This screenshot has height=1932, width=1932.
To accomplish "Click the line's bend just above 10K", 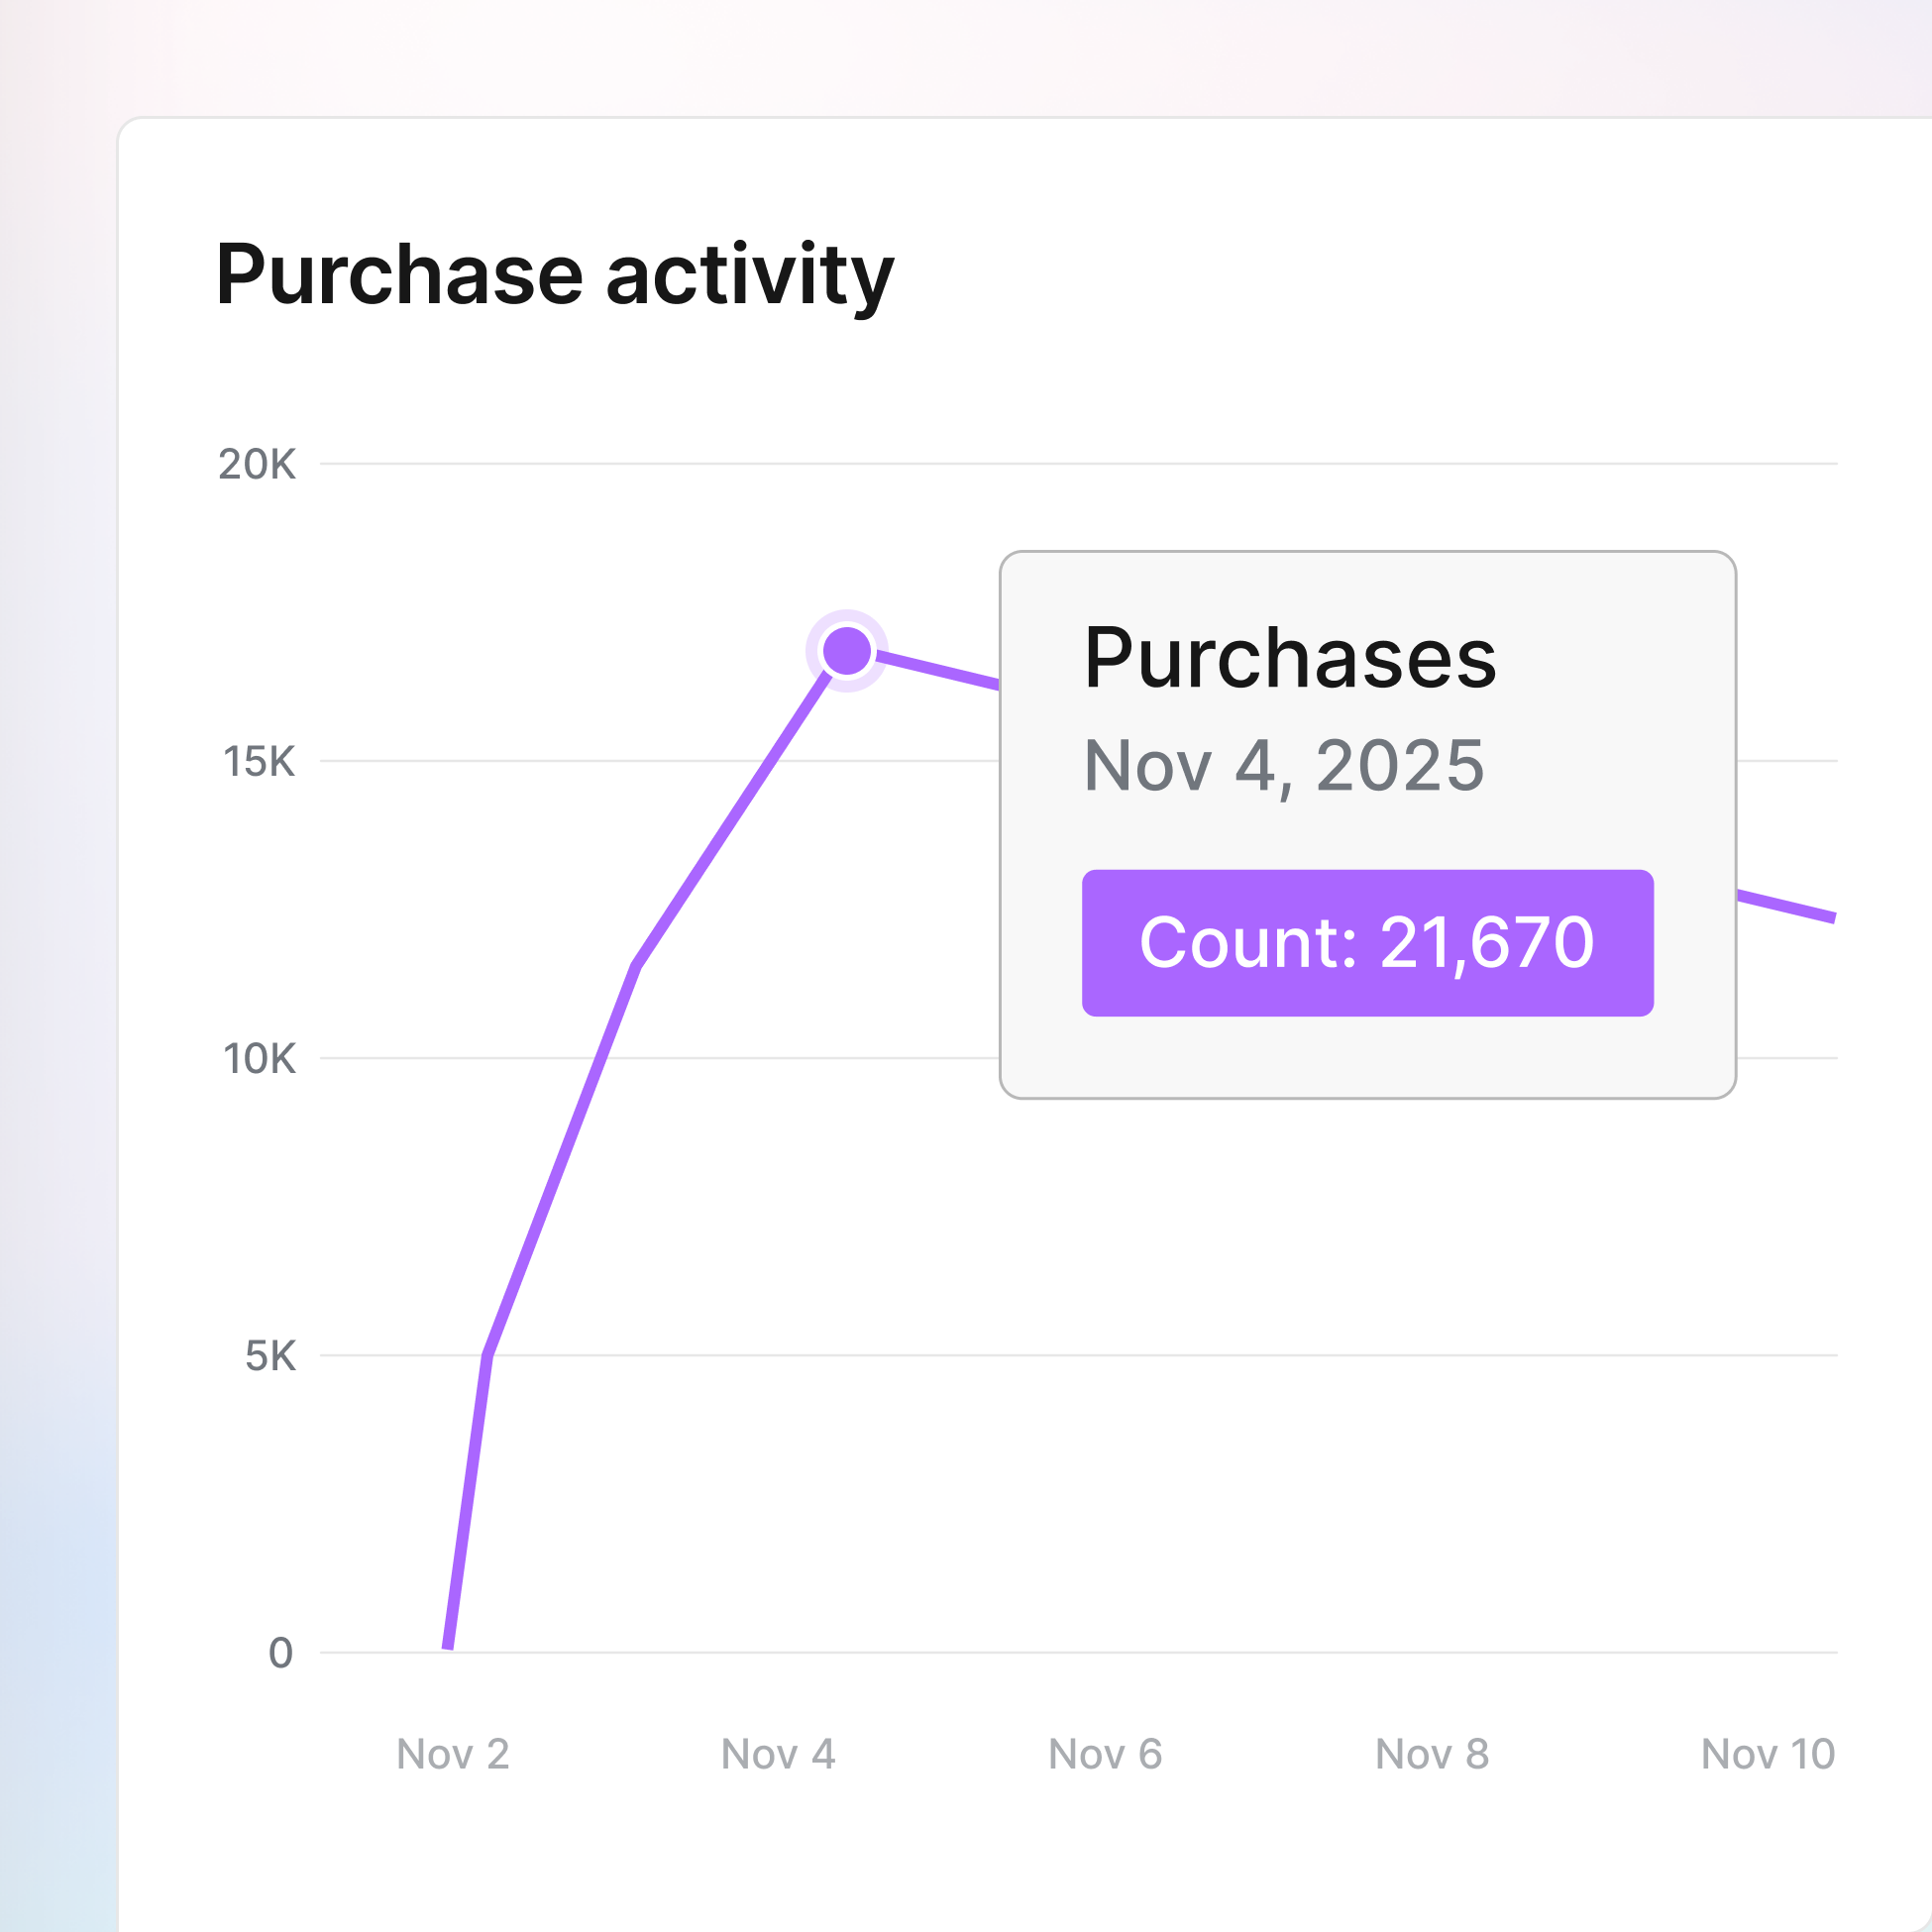I will pyautogui.click(x=636, y=966).
